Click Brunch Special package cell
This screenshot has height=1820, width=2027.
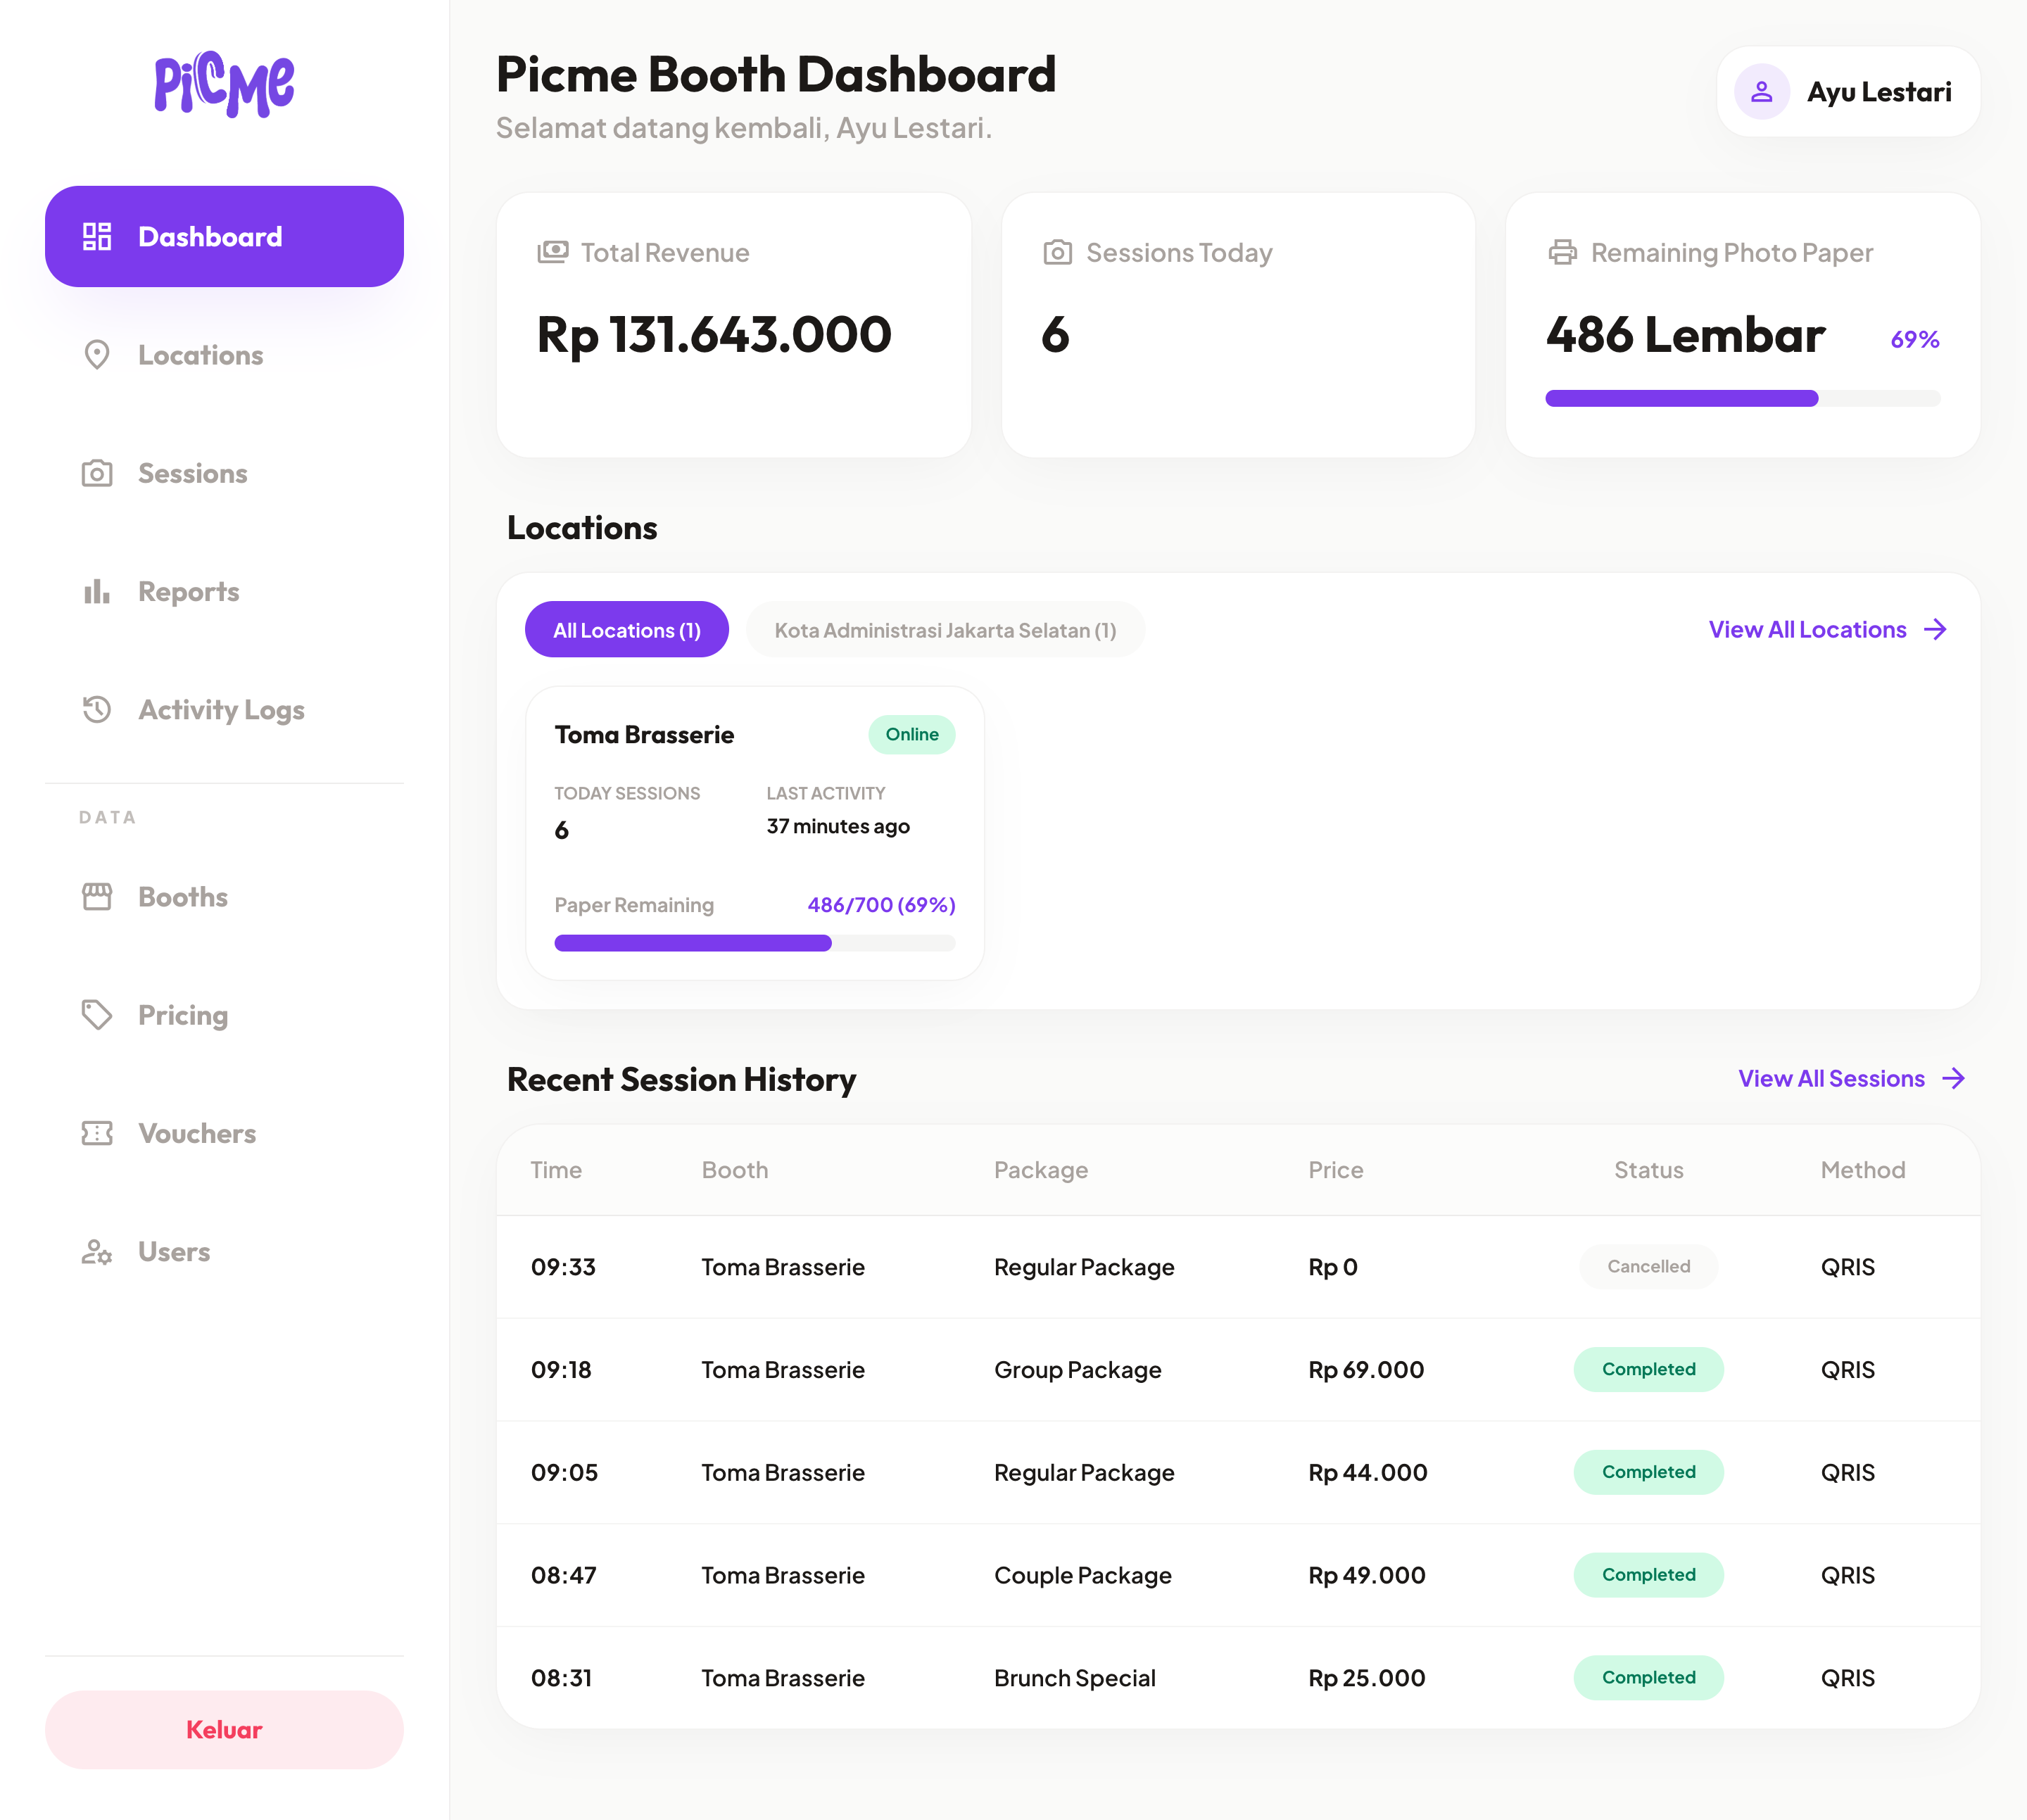(1074, 1678)
